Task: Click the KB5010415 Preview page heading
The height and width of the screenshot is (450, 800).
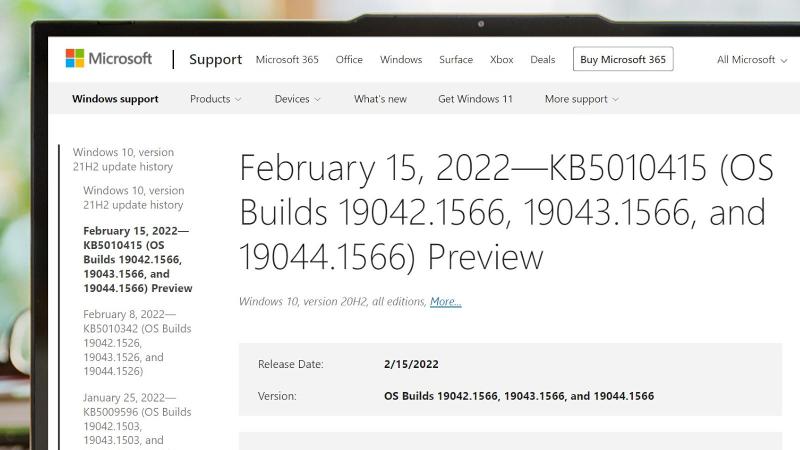Action: tap(506, 212)
